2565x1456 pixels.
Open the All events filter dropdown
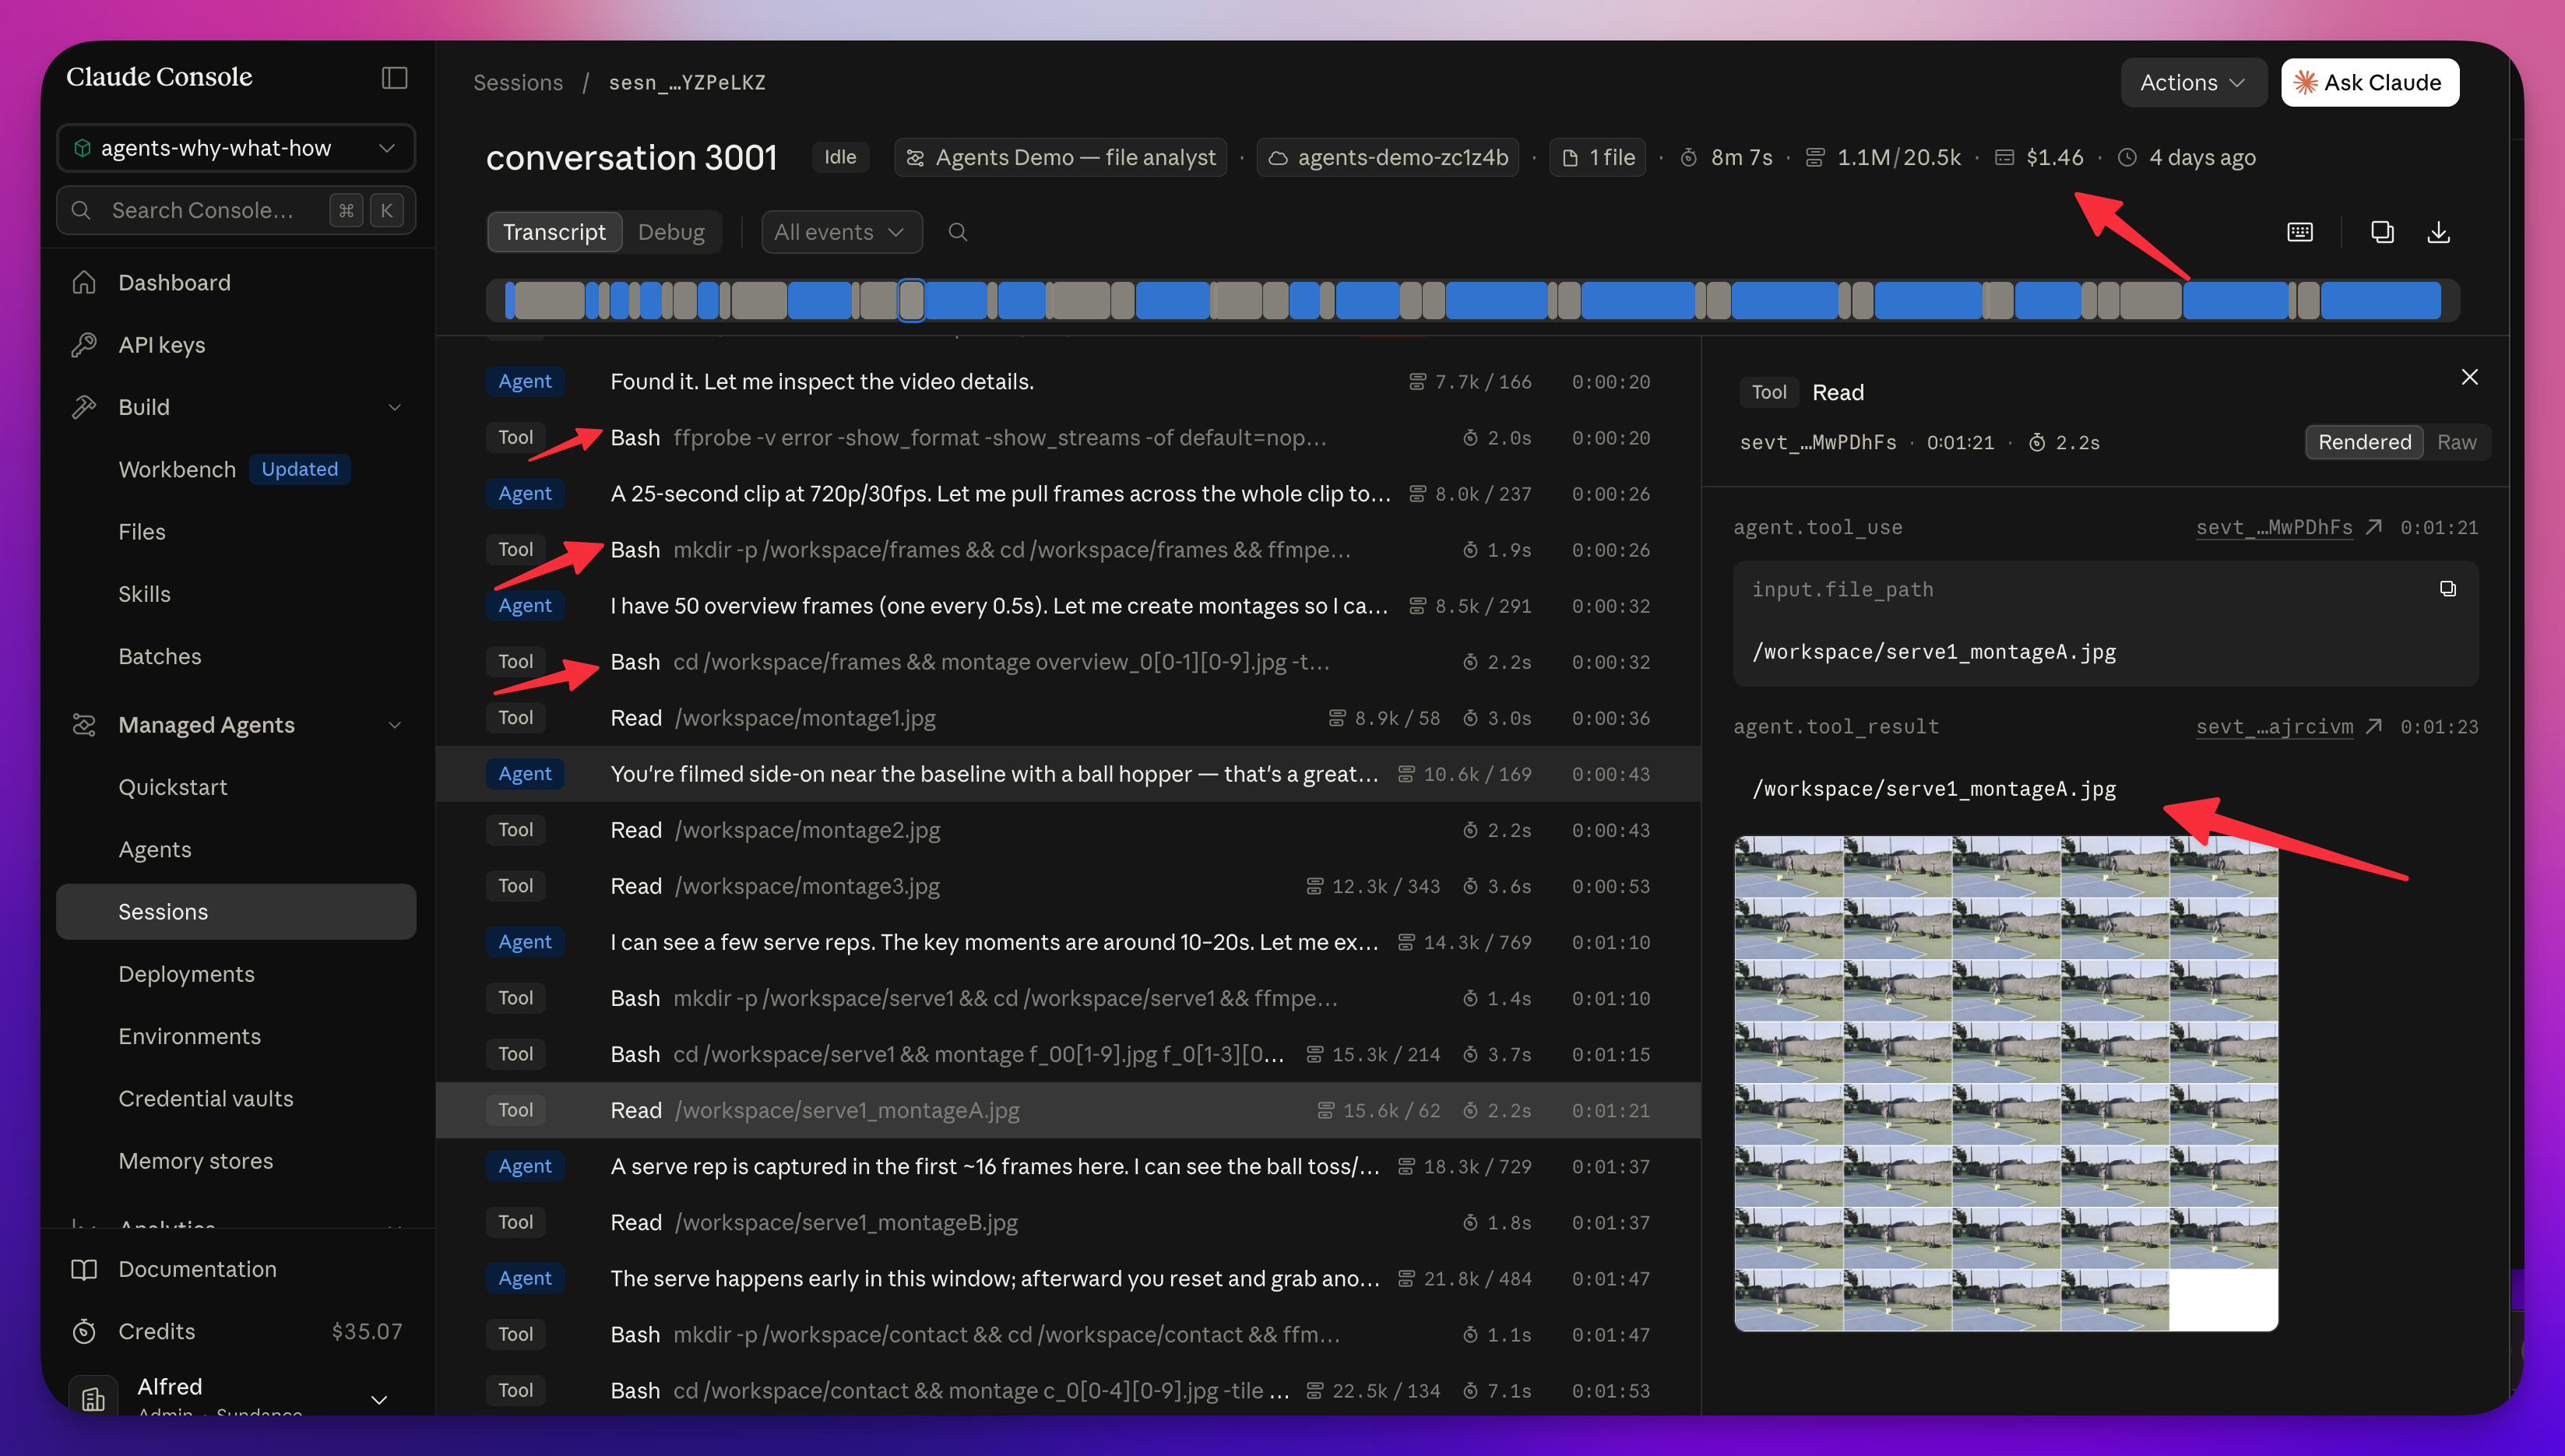tap(841, 232)
